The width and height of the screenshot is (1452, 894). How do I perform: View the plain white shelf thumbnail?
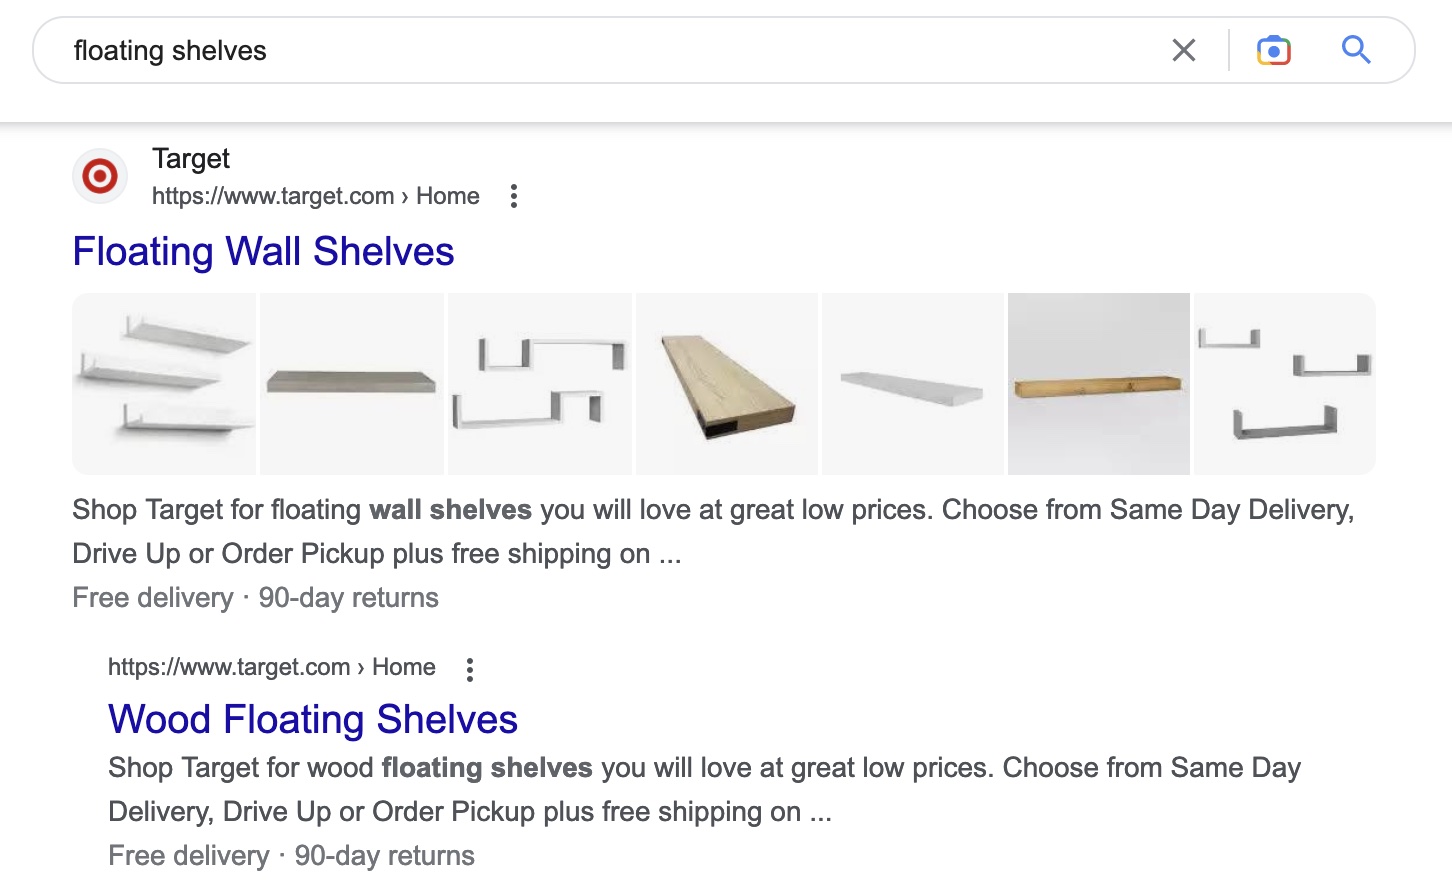tap(912, 384)
